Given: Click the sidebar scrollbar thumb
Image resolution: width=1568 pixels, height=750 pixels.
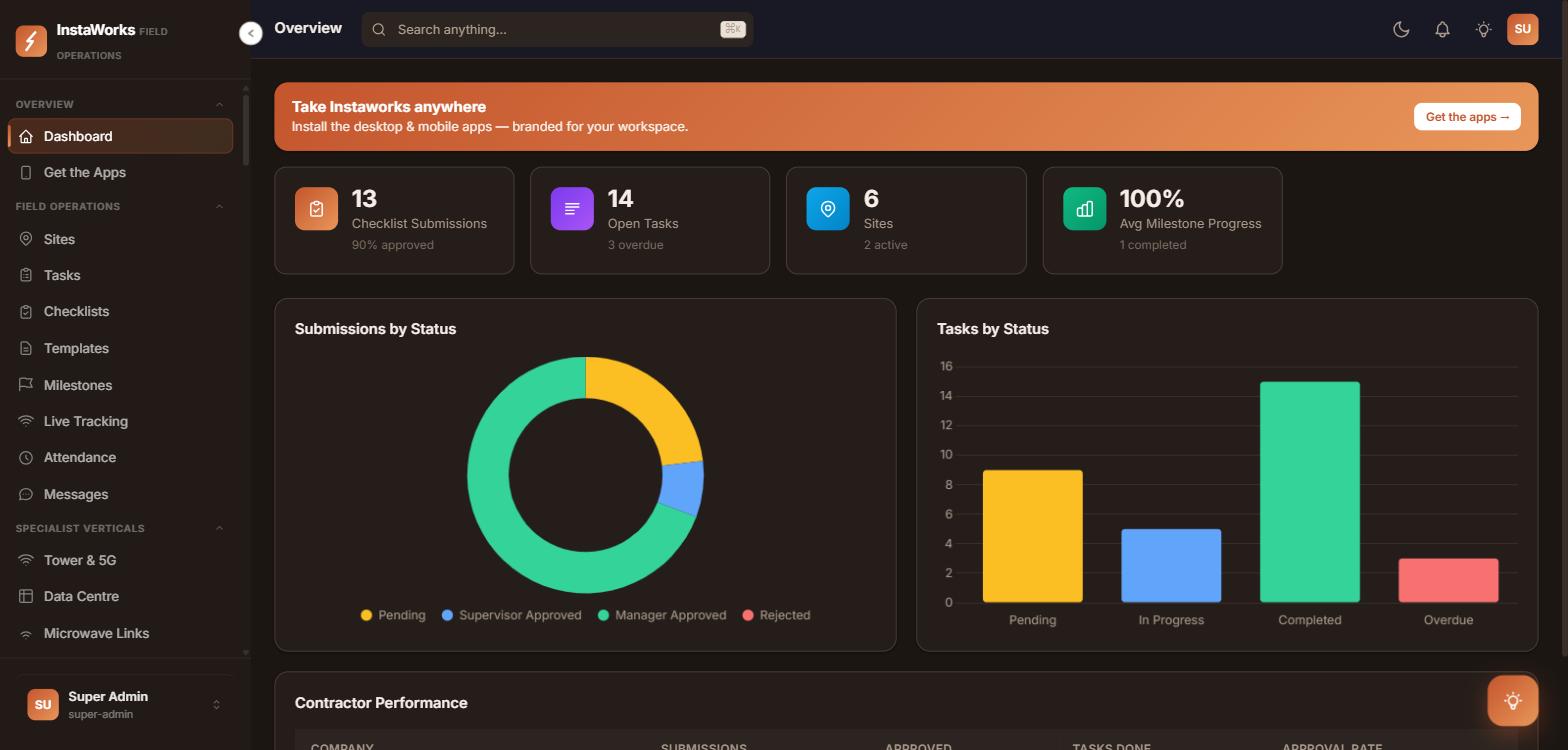Looking at the screenshot, I should click(x=246, y=129).
